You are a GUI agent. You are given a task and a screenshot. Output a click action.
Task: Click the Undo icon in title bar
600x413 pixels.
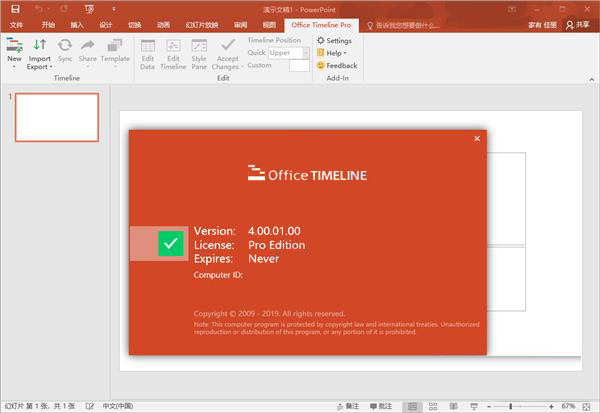coord(38,9)
